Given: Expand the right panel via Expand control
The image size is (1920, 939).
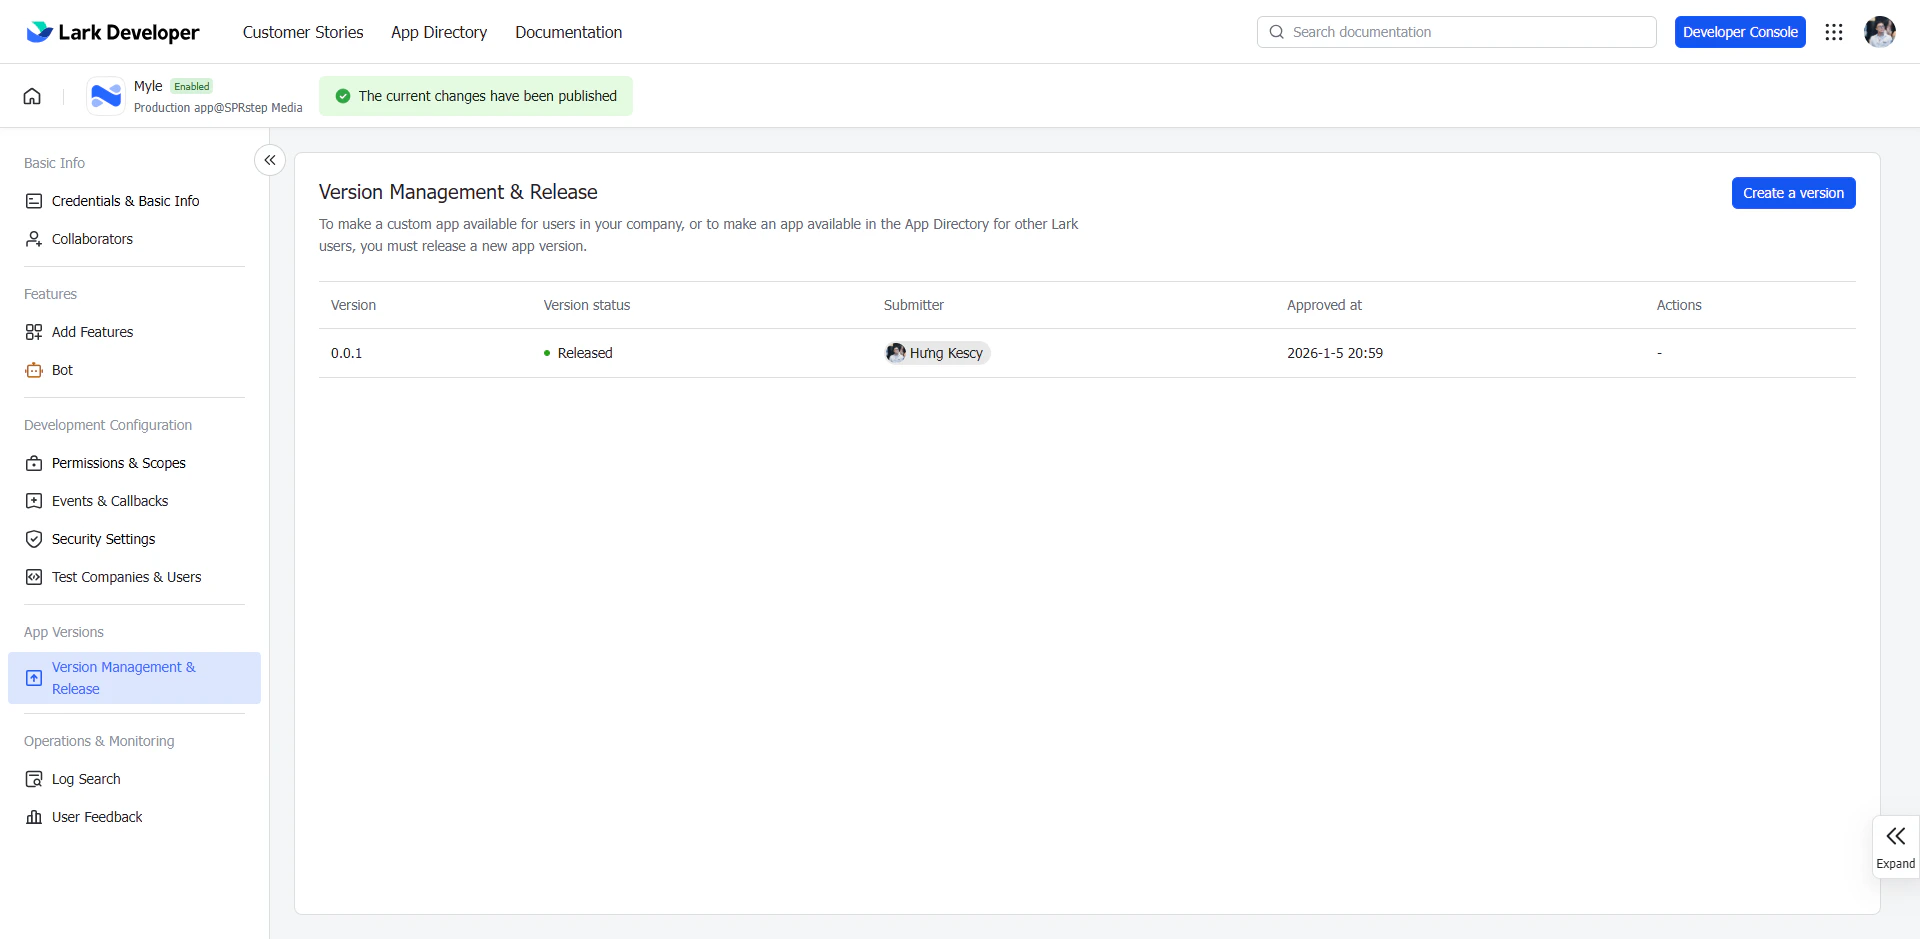Looking at the screenshot, I should pos(1896,845).
